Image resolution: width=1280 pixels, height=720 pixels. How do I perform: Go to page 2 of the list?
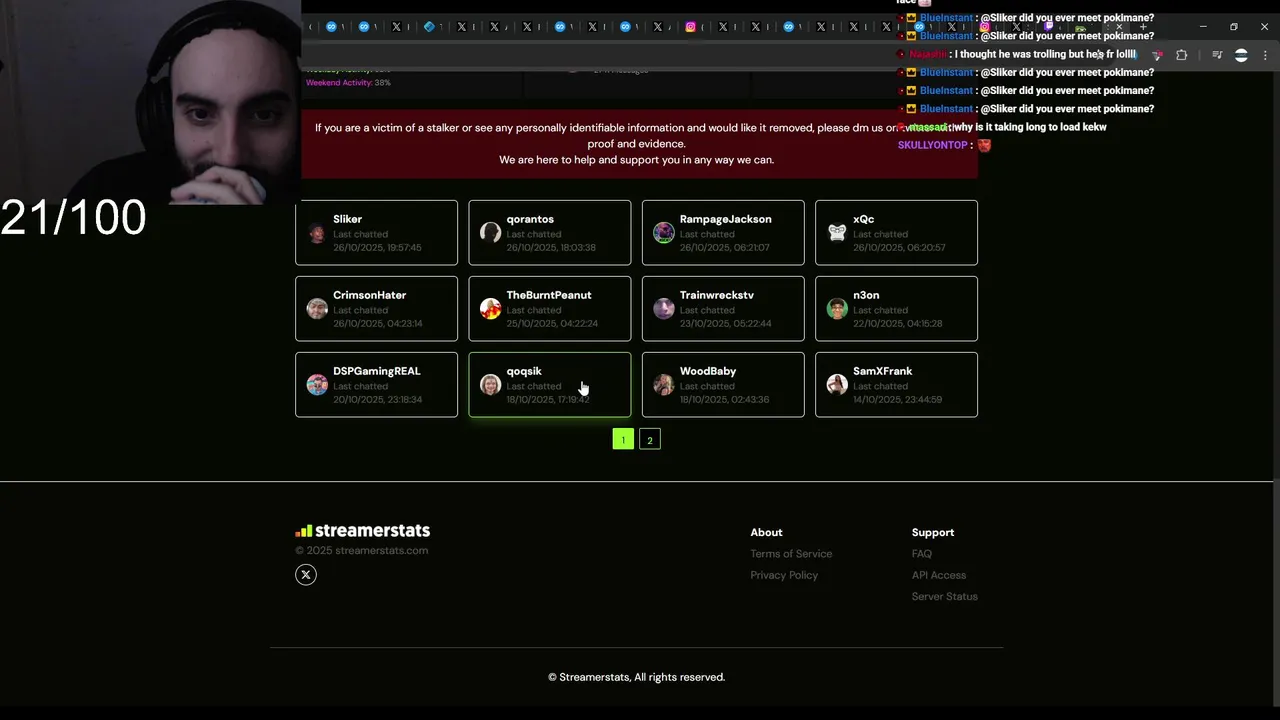tap(649, 439)
